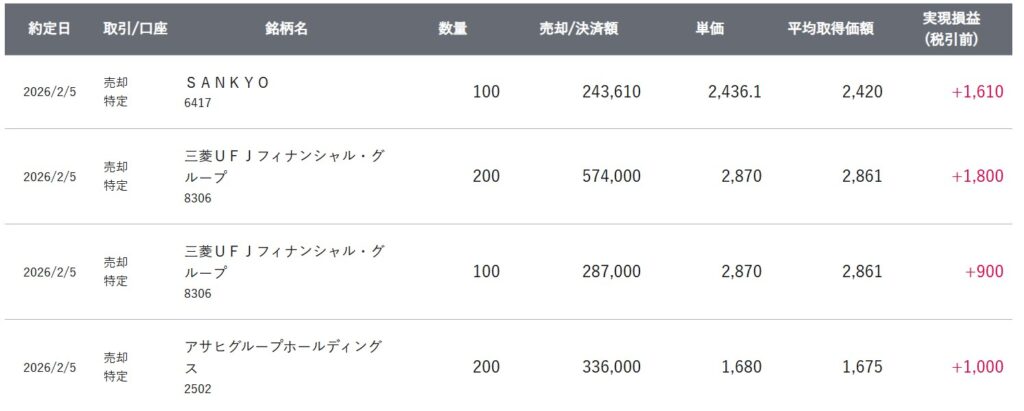The width and height of the screenshot is (1024, 411).
Task: Click the +1,000 realized profit value
Action: coord(977,367)
